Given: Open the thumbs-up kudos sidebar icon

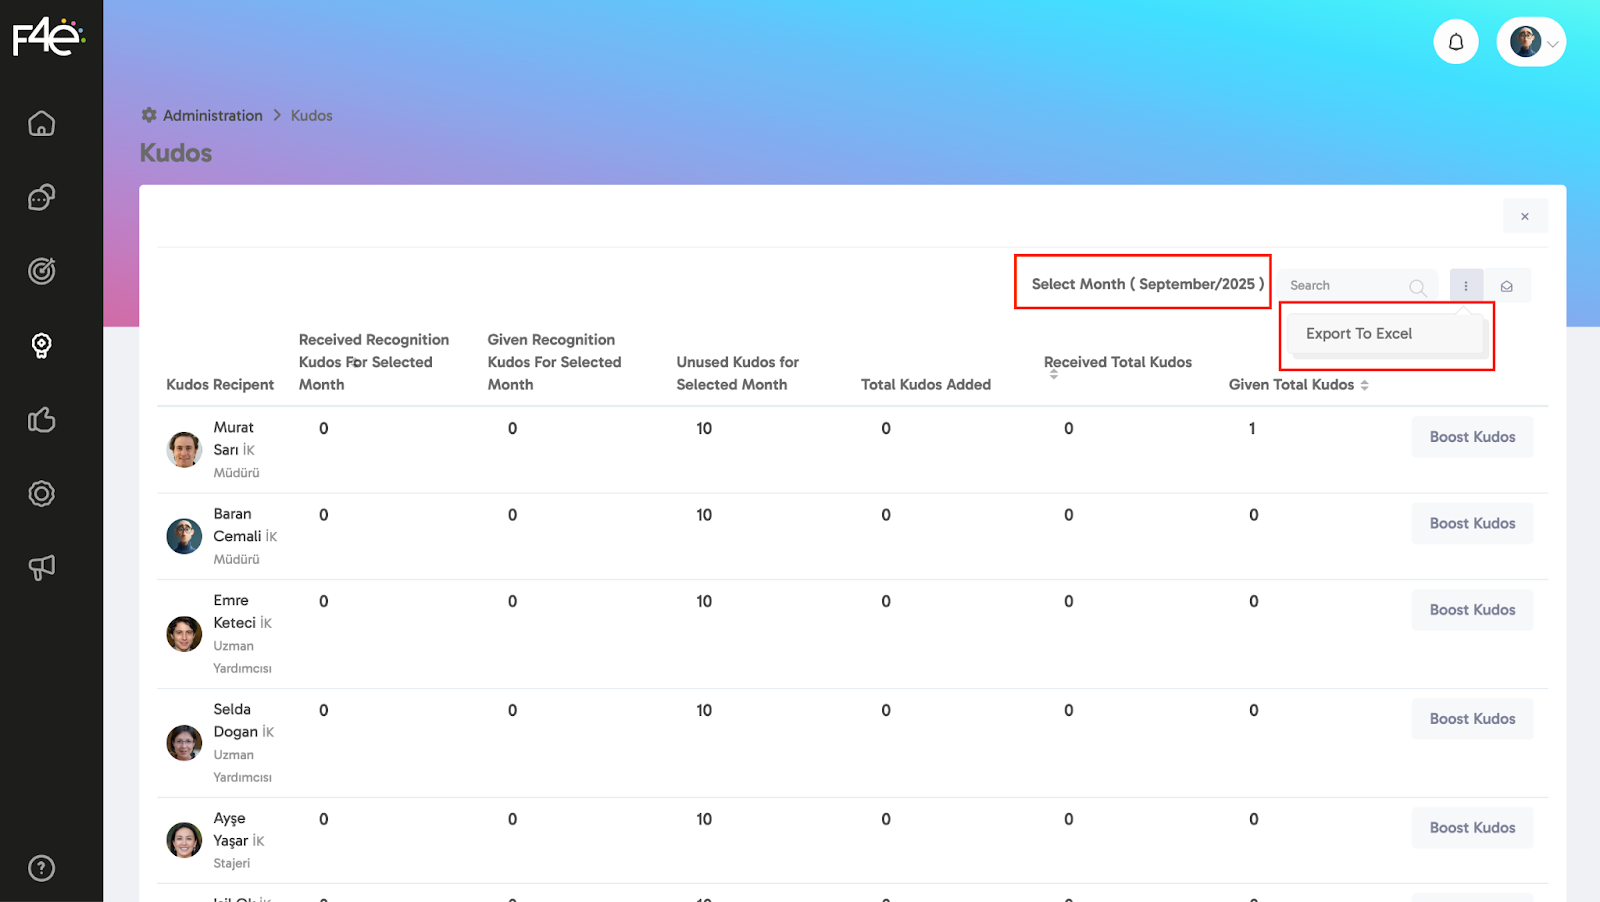Looking at the screenshot, I should [x=41, y=420].
